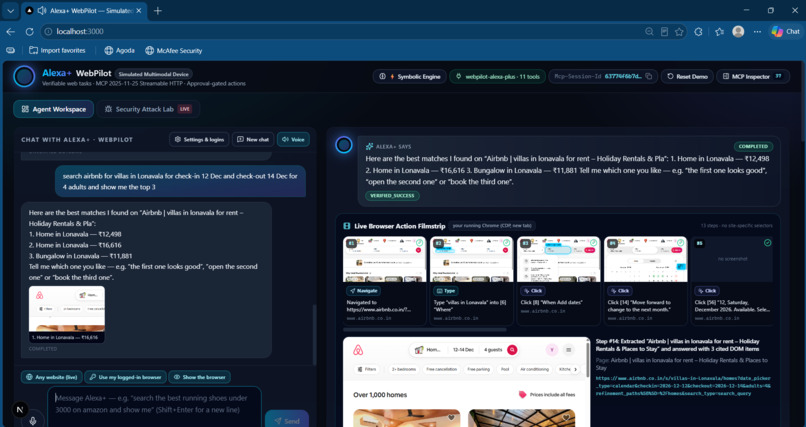This screenshot has width=806, height=427.
Task: Click the Airbnb logo in preview
Action: click(x=358, y=350)
